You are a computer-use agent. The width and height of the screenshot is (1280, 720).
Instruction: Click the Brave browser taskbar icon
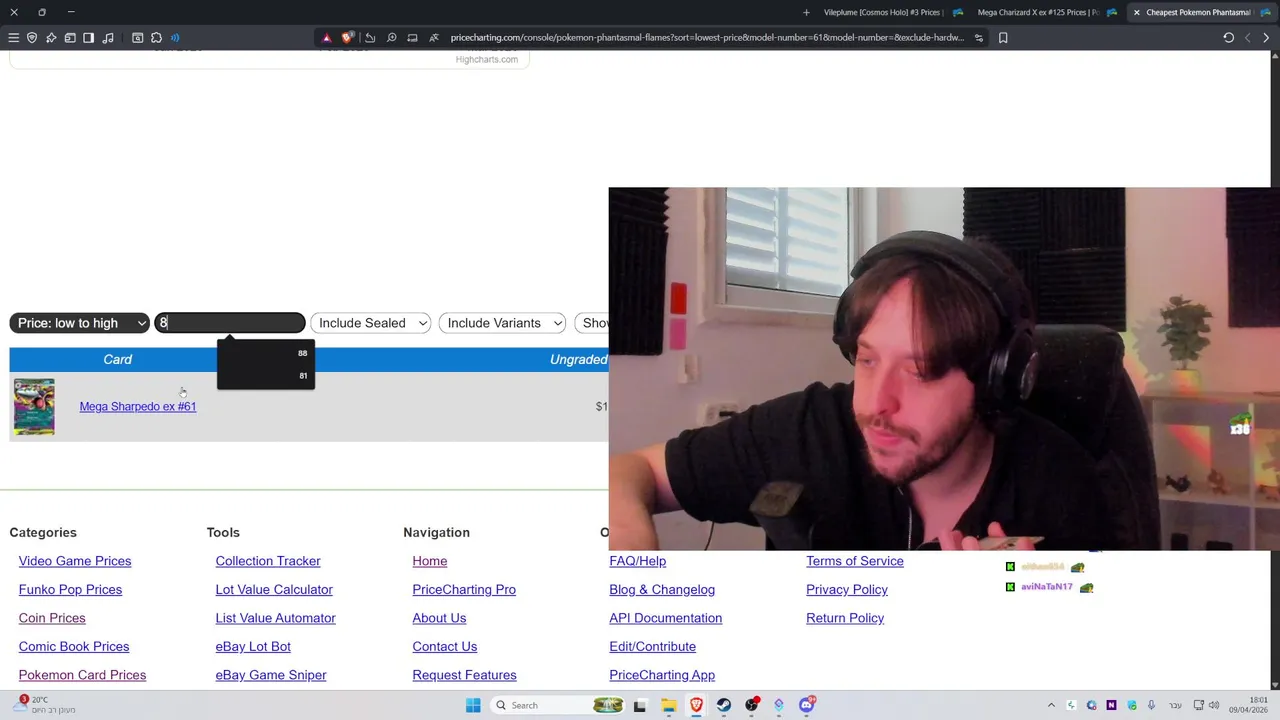point(696,705)
